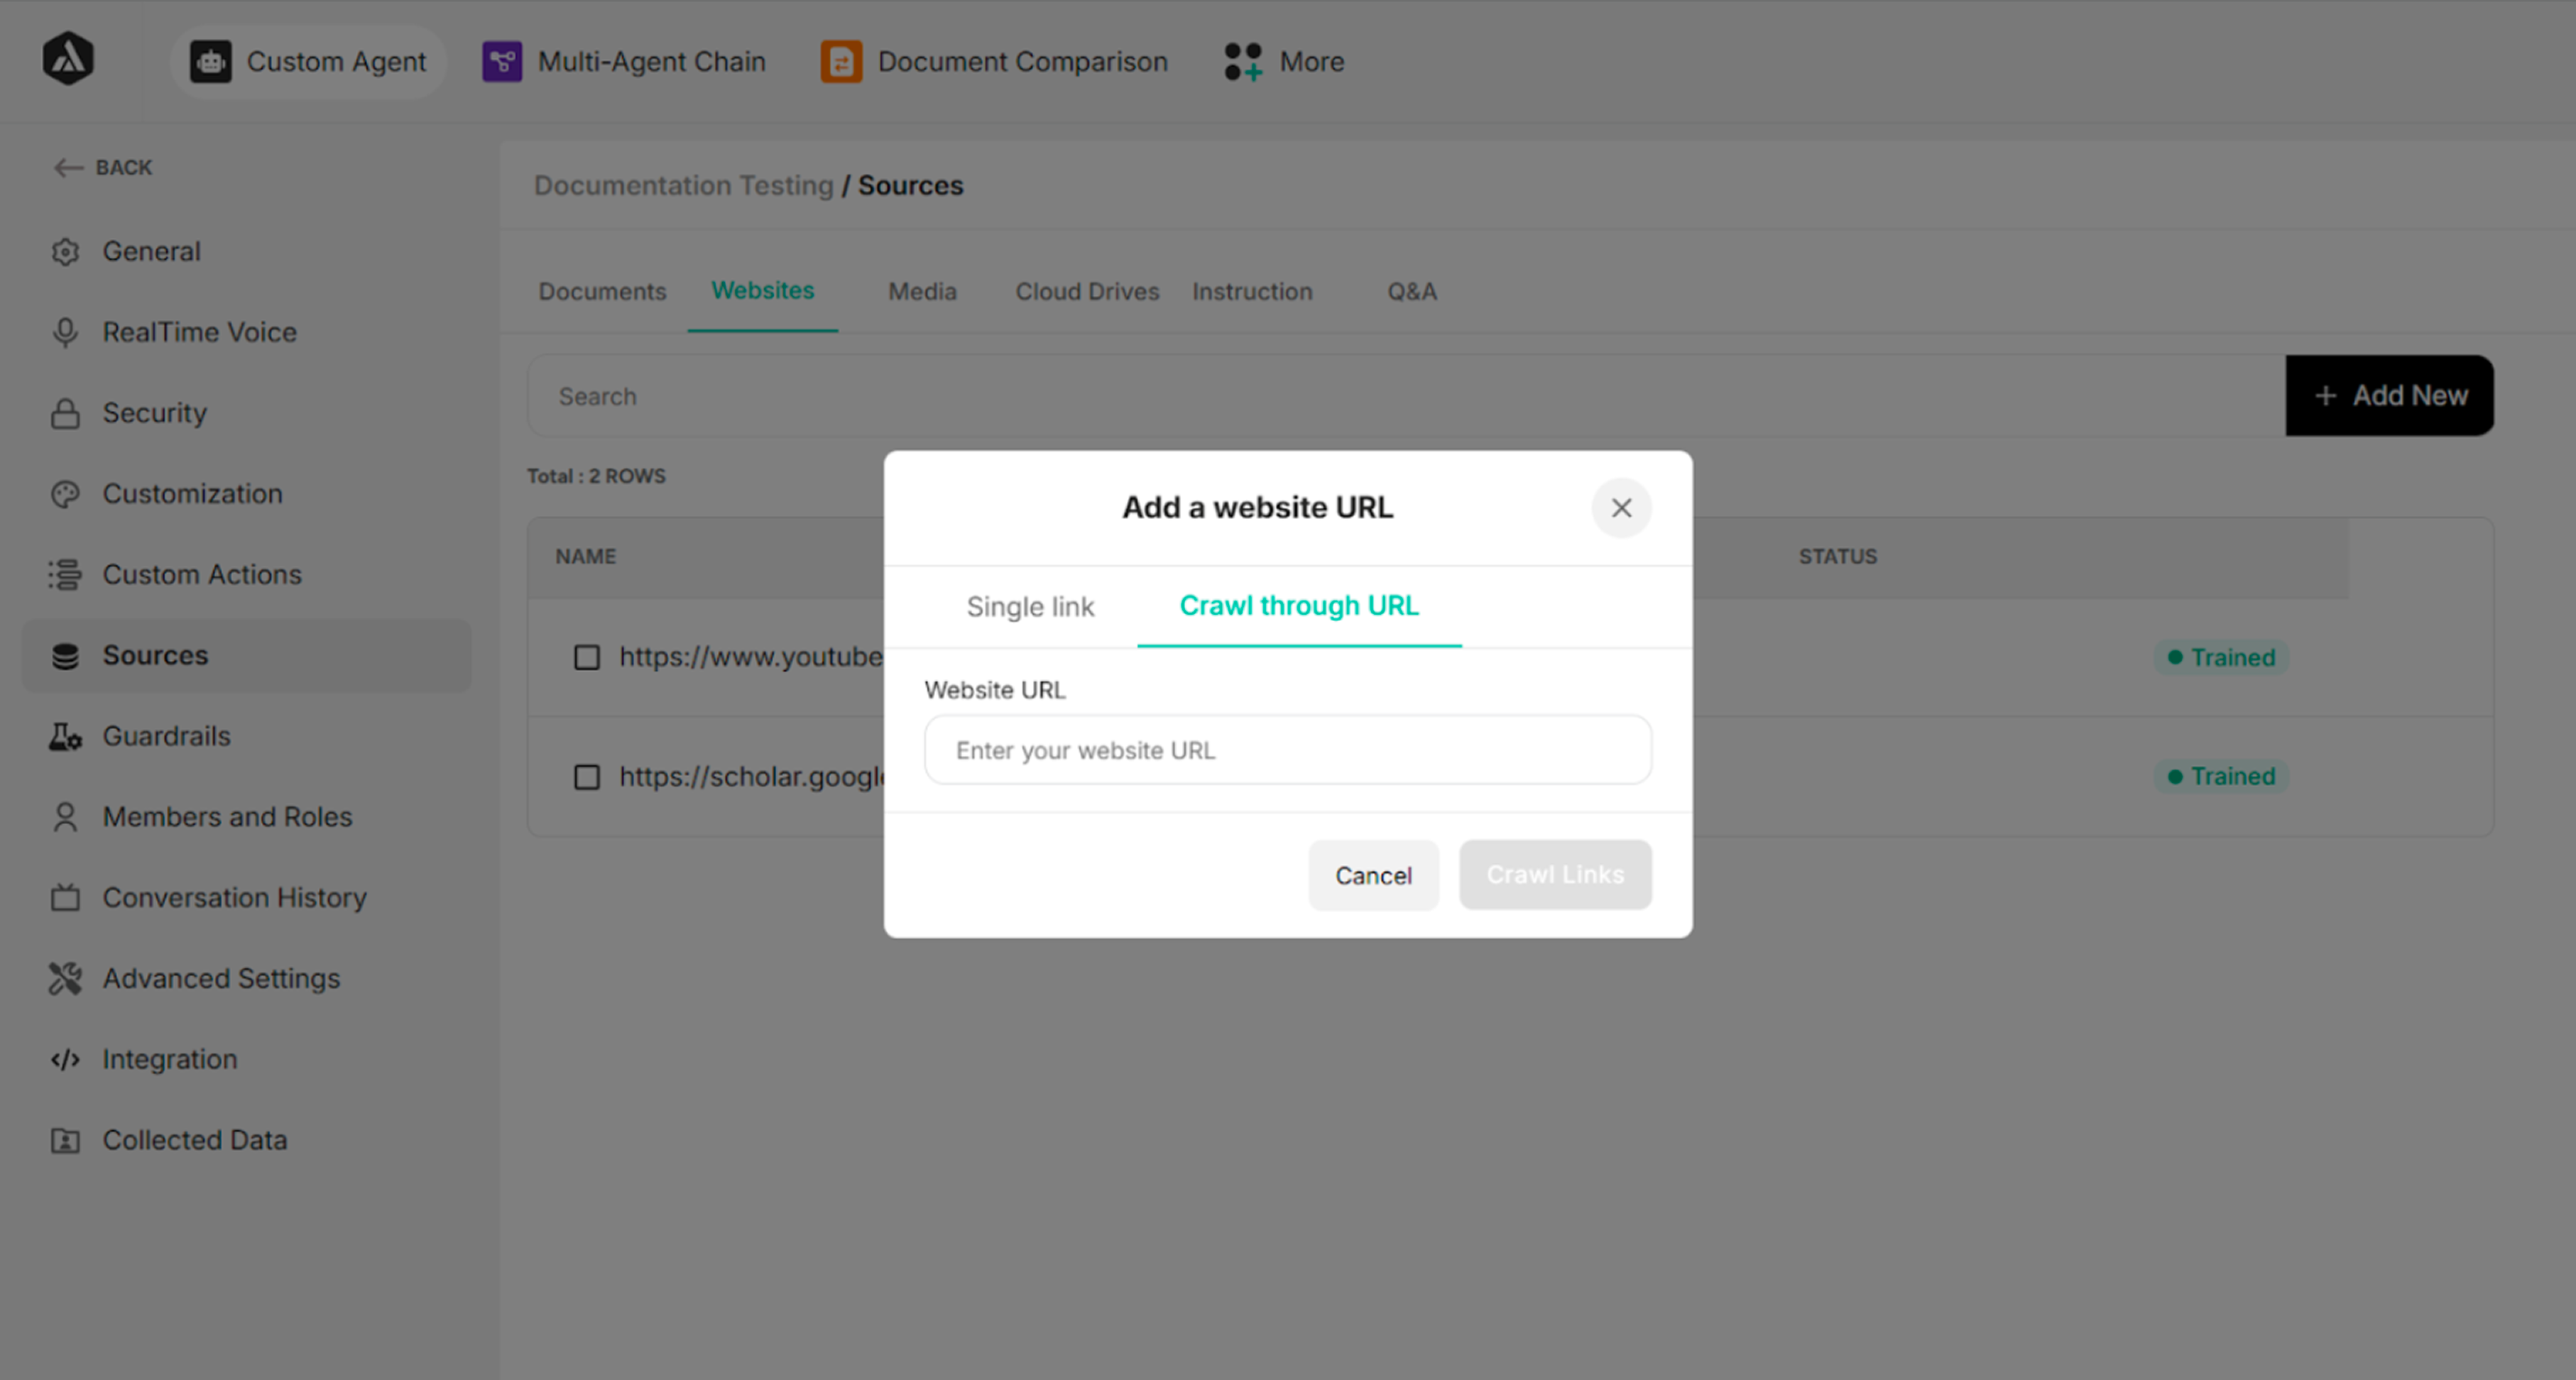Click the Security lock icon
The height and width of the screenshot is (1380, 2576).
pyautogui.click(x=65, y=414)
